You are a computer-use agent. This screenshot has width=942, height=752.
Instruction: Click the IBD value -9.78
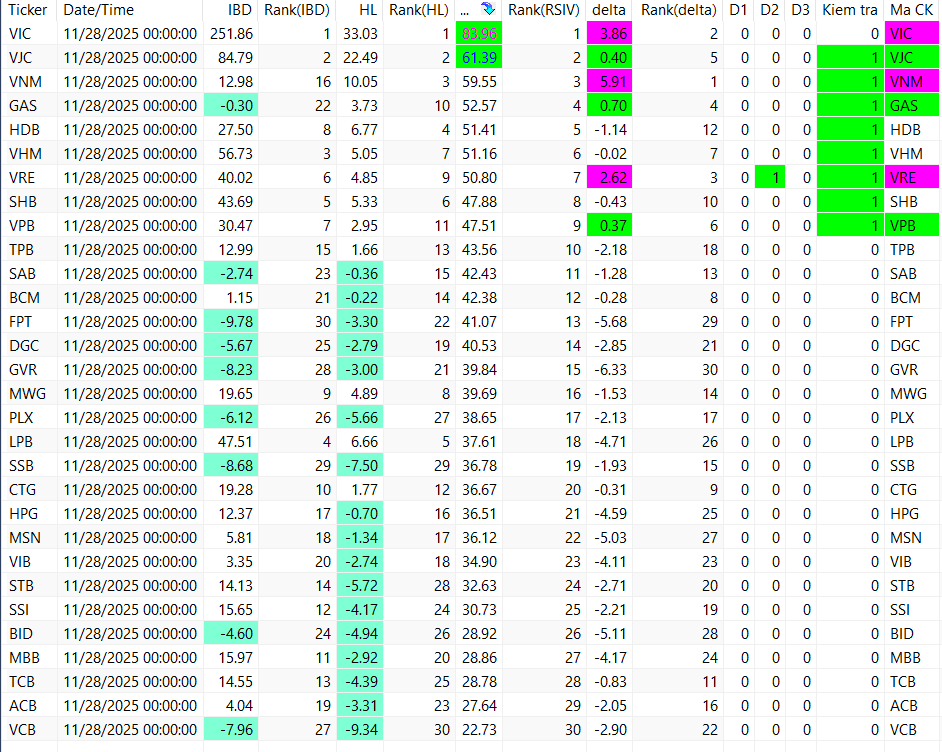click(231, 322)
